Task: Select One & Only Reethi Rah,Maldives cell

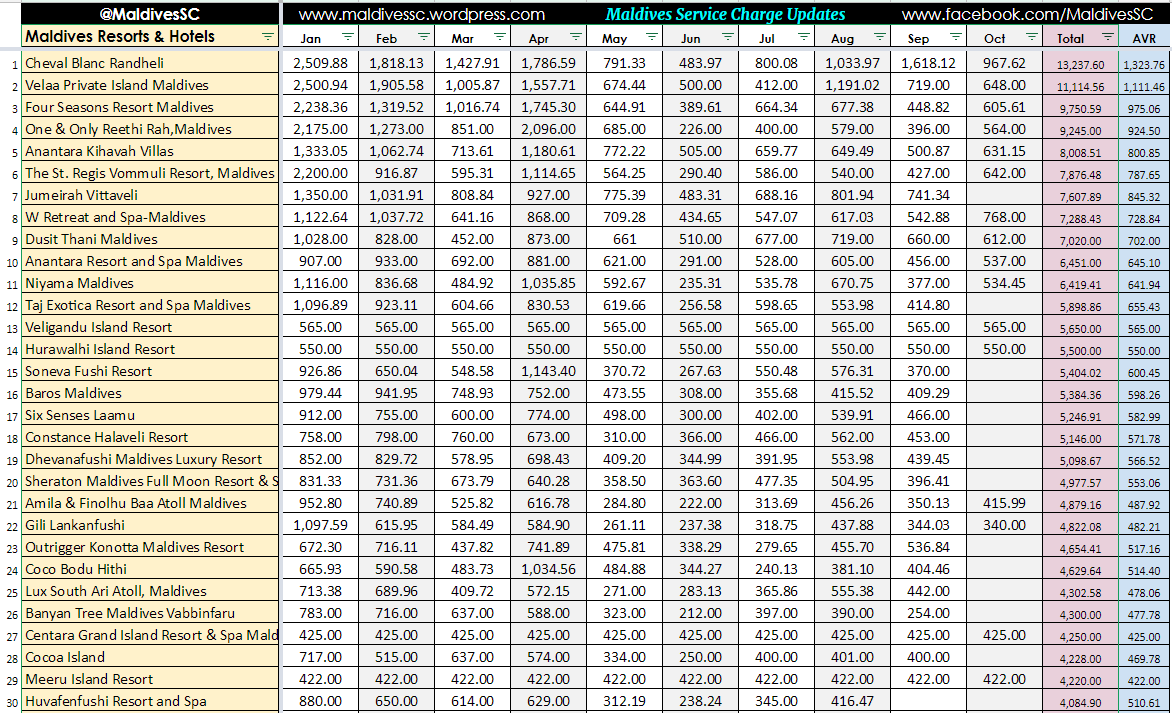Action: (150, 129)
